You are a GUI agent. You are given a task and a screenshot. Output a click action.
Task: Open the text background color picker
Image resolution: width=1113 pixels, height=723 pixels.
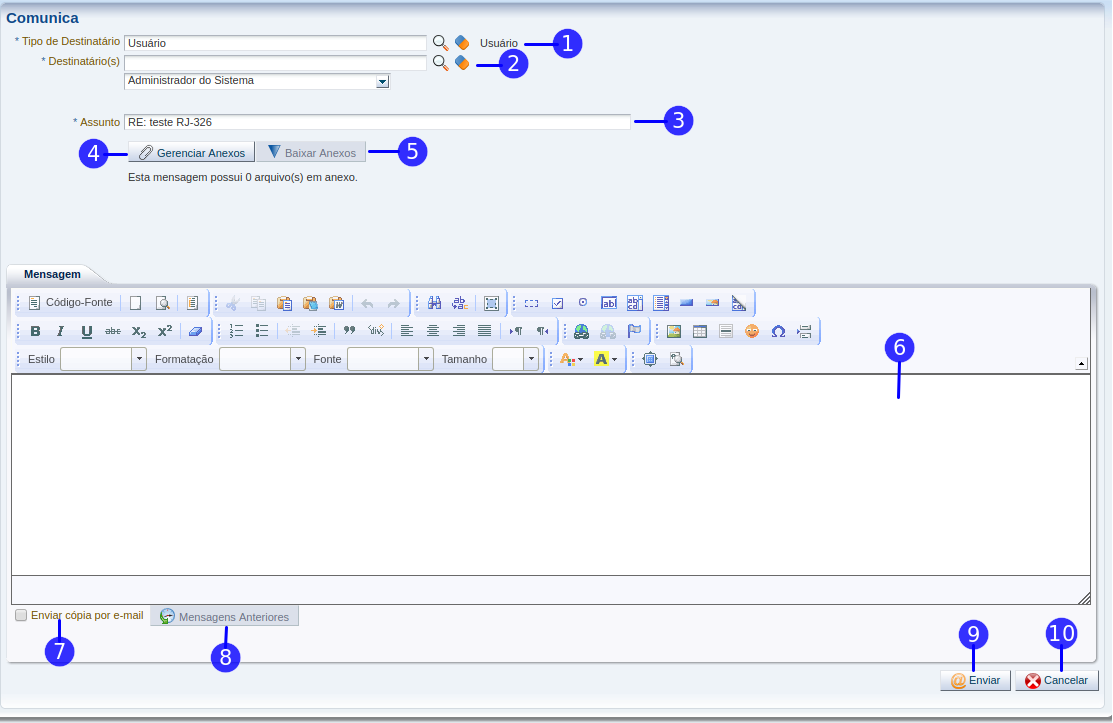click(x=606, y=359)
